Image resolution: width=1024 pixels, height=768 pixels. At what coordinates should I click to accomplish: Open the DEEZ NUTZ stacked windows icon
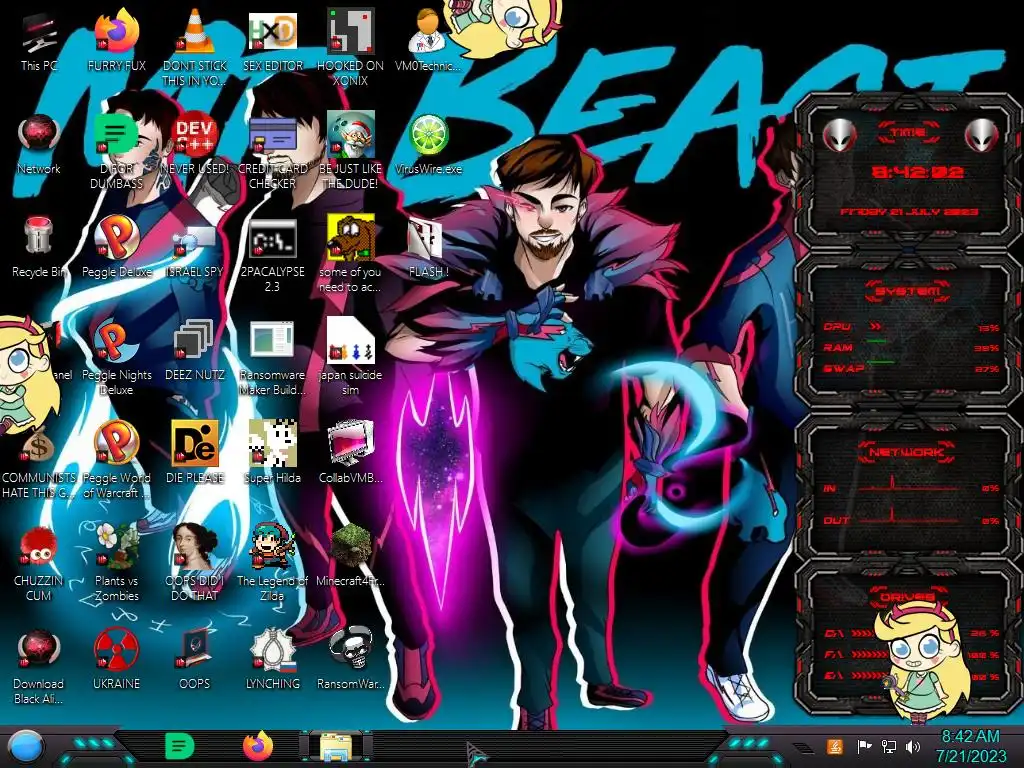pos(195,341)
